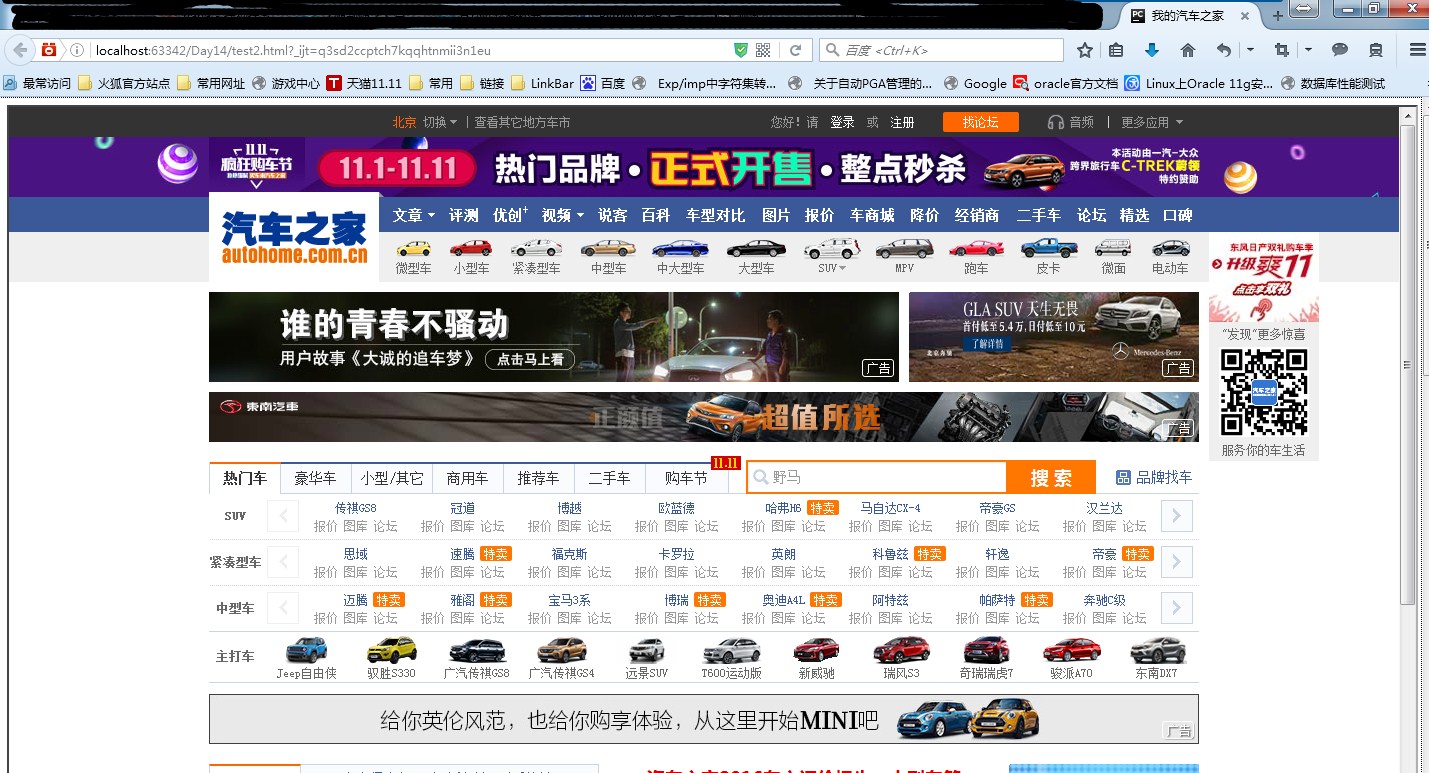Click the 紧凑型车 car icon

click(x=536, y=248)
